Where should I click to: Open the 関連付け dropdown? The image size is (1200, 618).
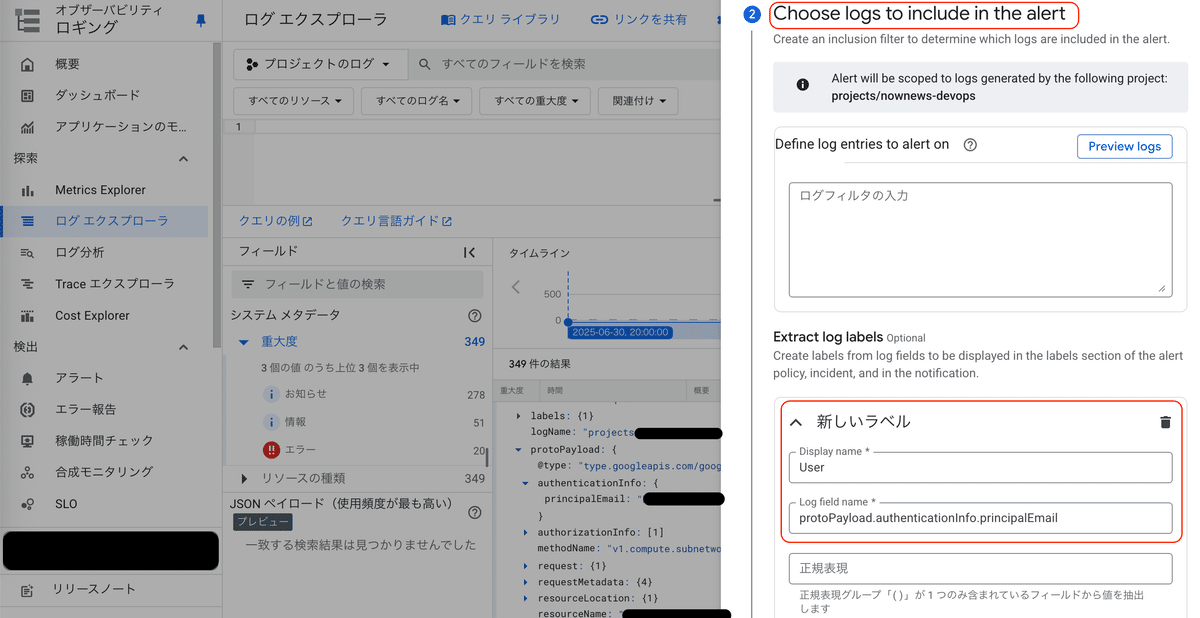(637, 100)
